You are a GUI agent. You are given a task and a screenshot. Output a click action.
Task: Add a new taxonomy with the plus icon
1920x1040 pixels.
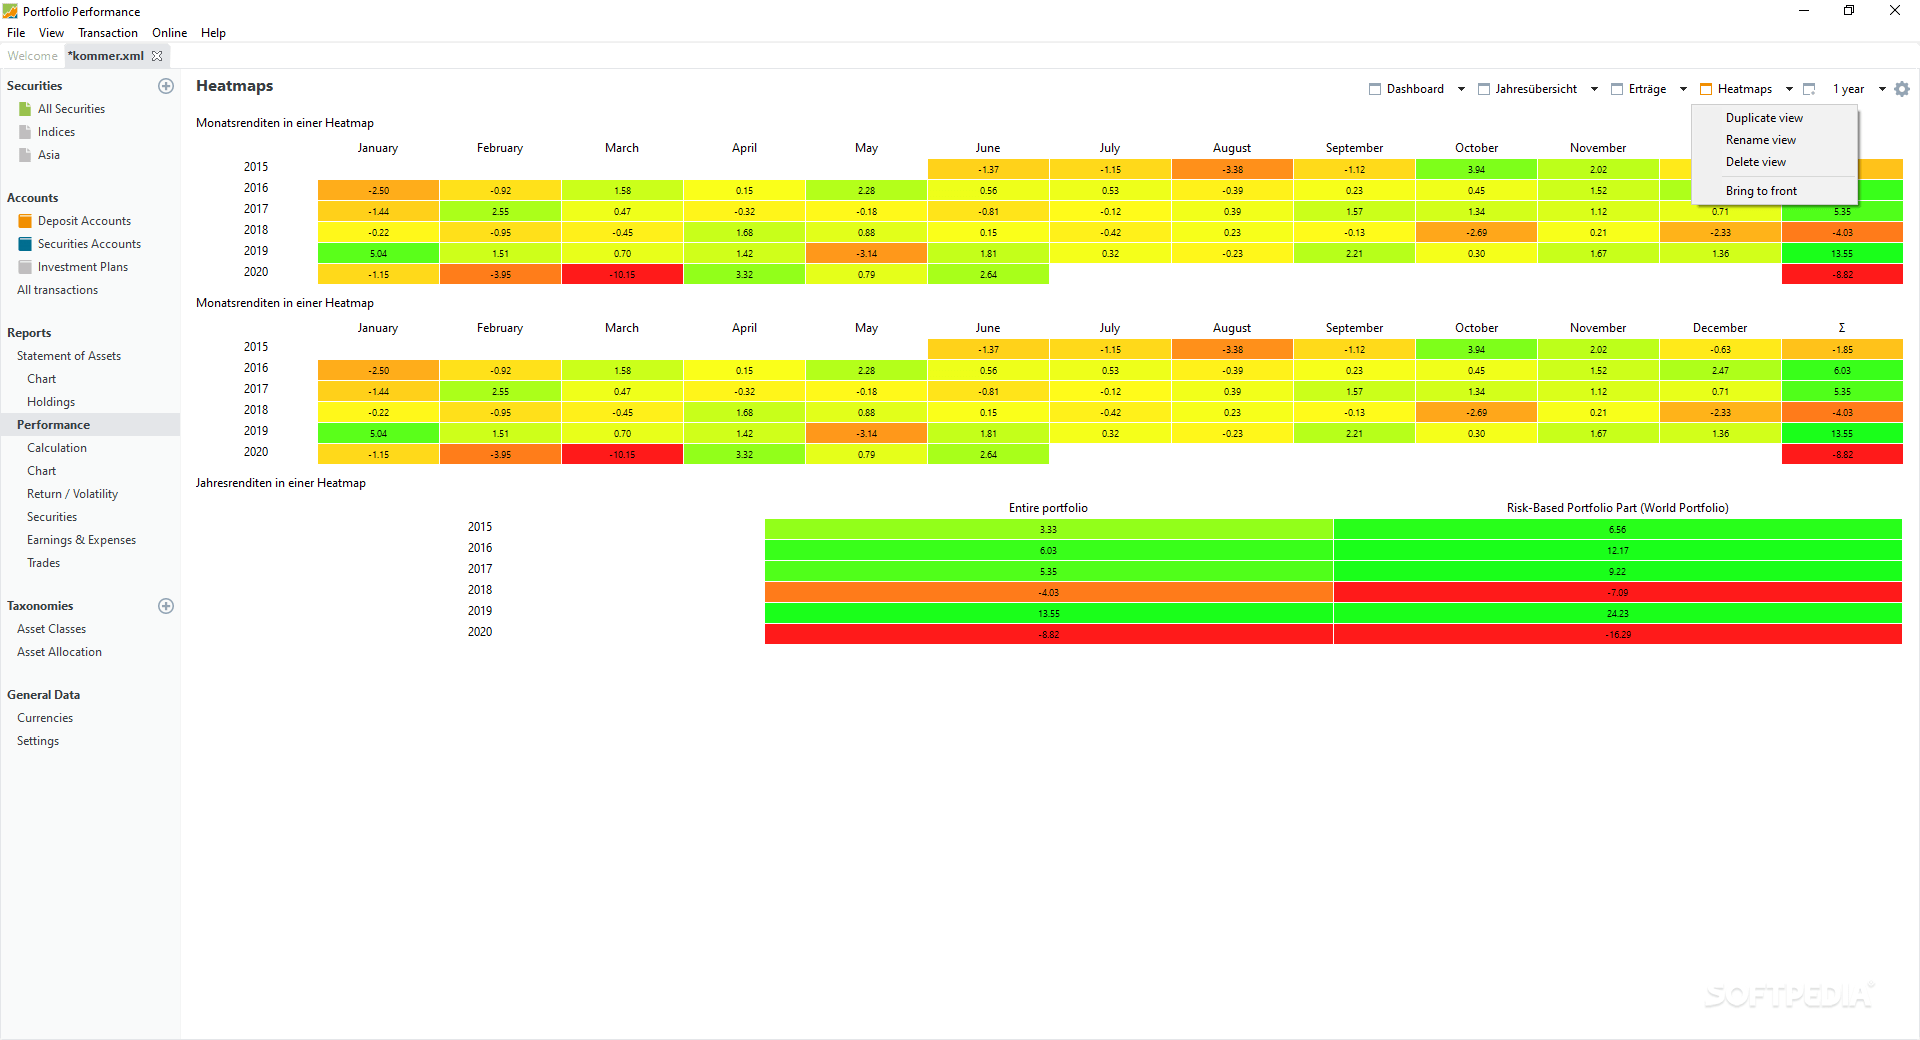coord(166,605)
